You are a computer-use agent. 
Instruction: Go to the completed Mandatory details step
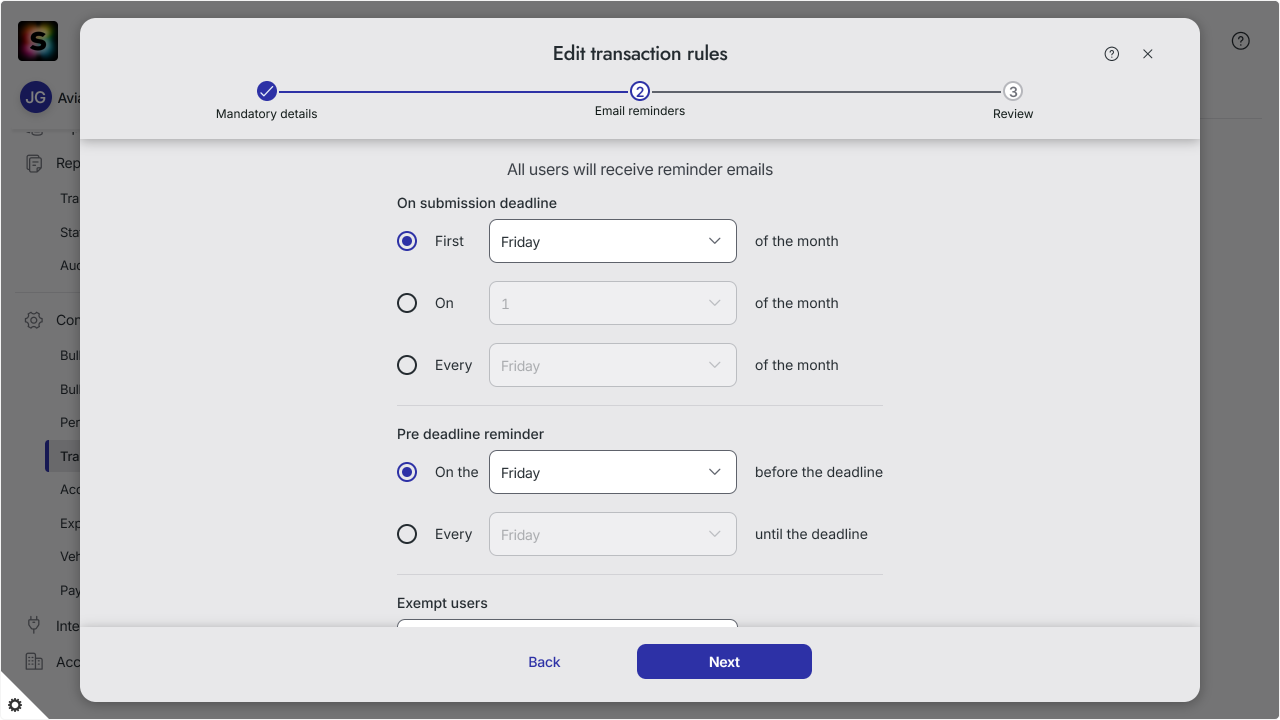(266, 92)
